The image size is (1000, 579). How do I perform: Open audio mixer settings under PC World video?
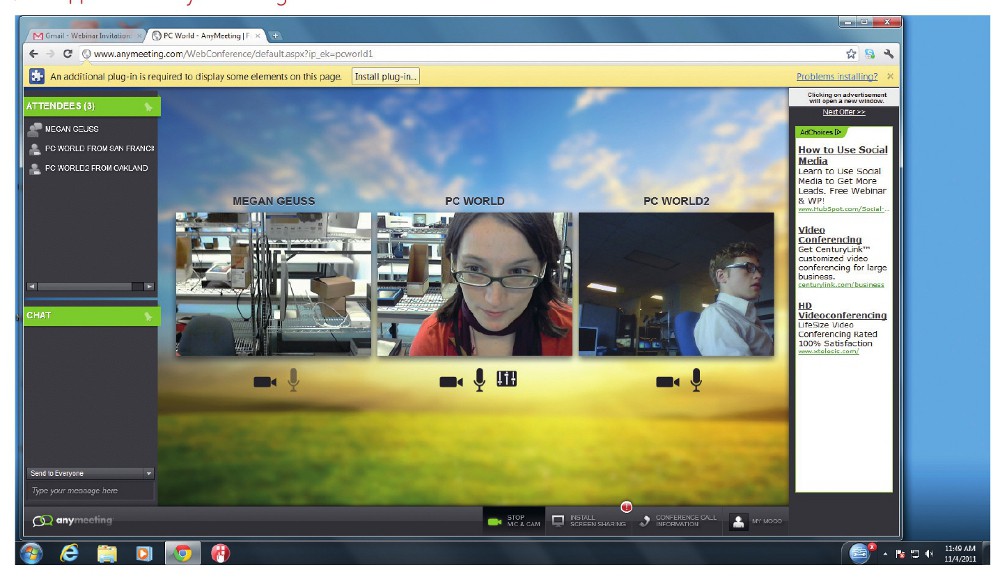click(506, 381)
